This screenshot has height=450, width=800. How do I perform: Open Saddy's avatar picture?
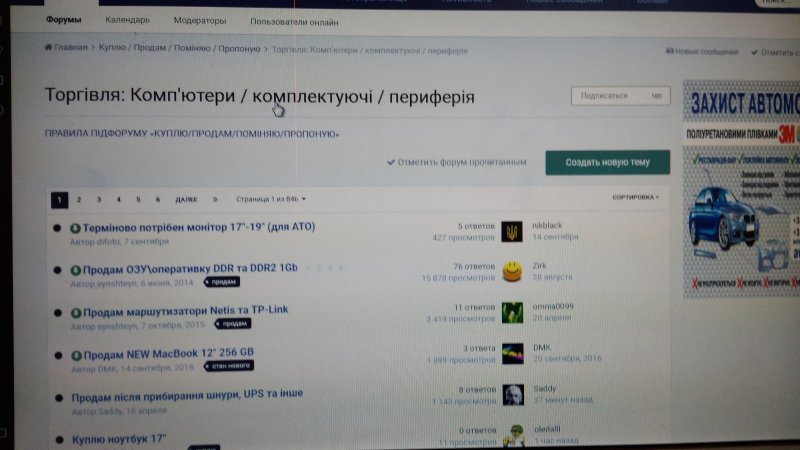[513, 394]
